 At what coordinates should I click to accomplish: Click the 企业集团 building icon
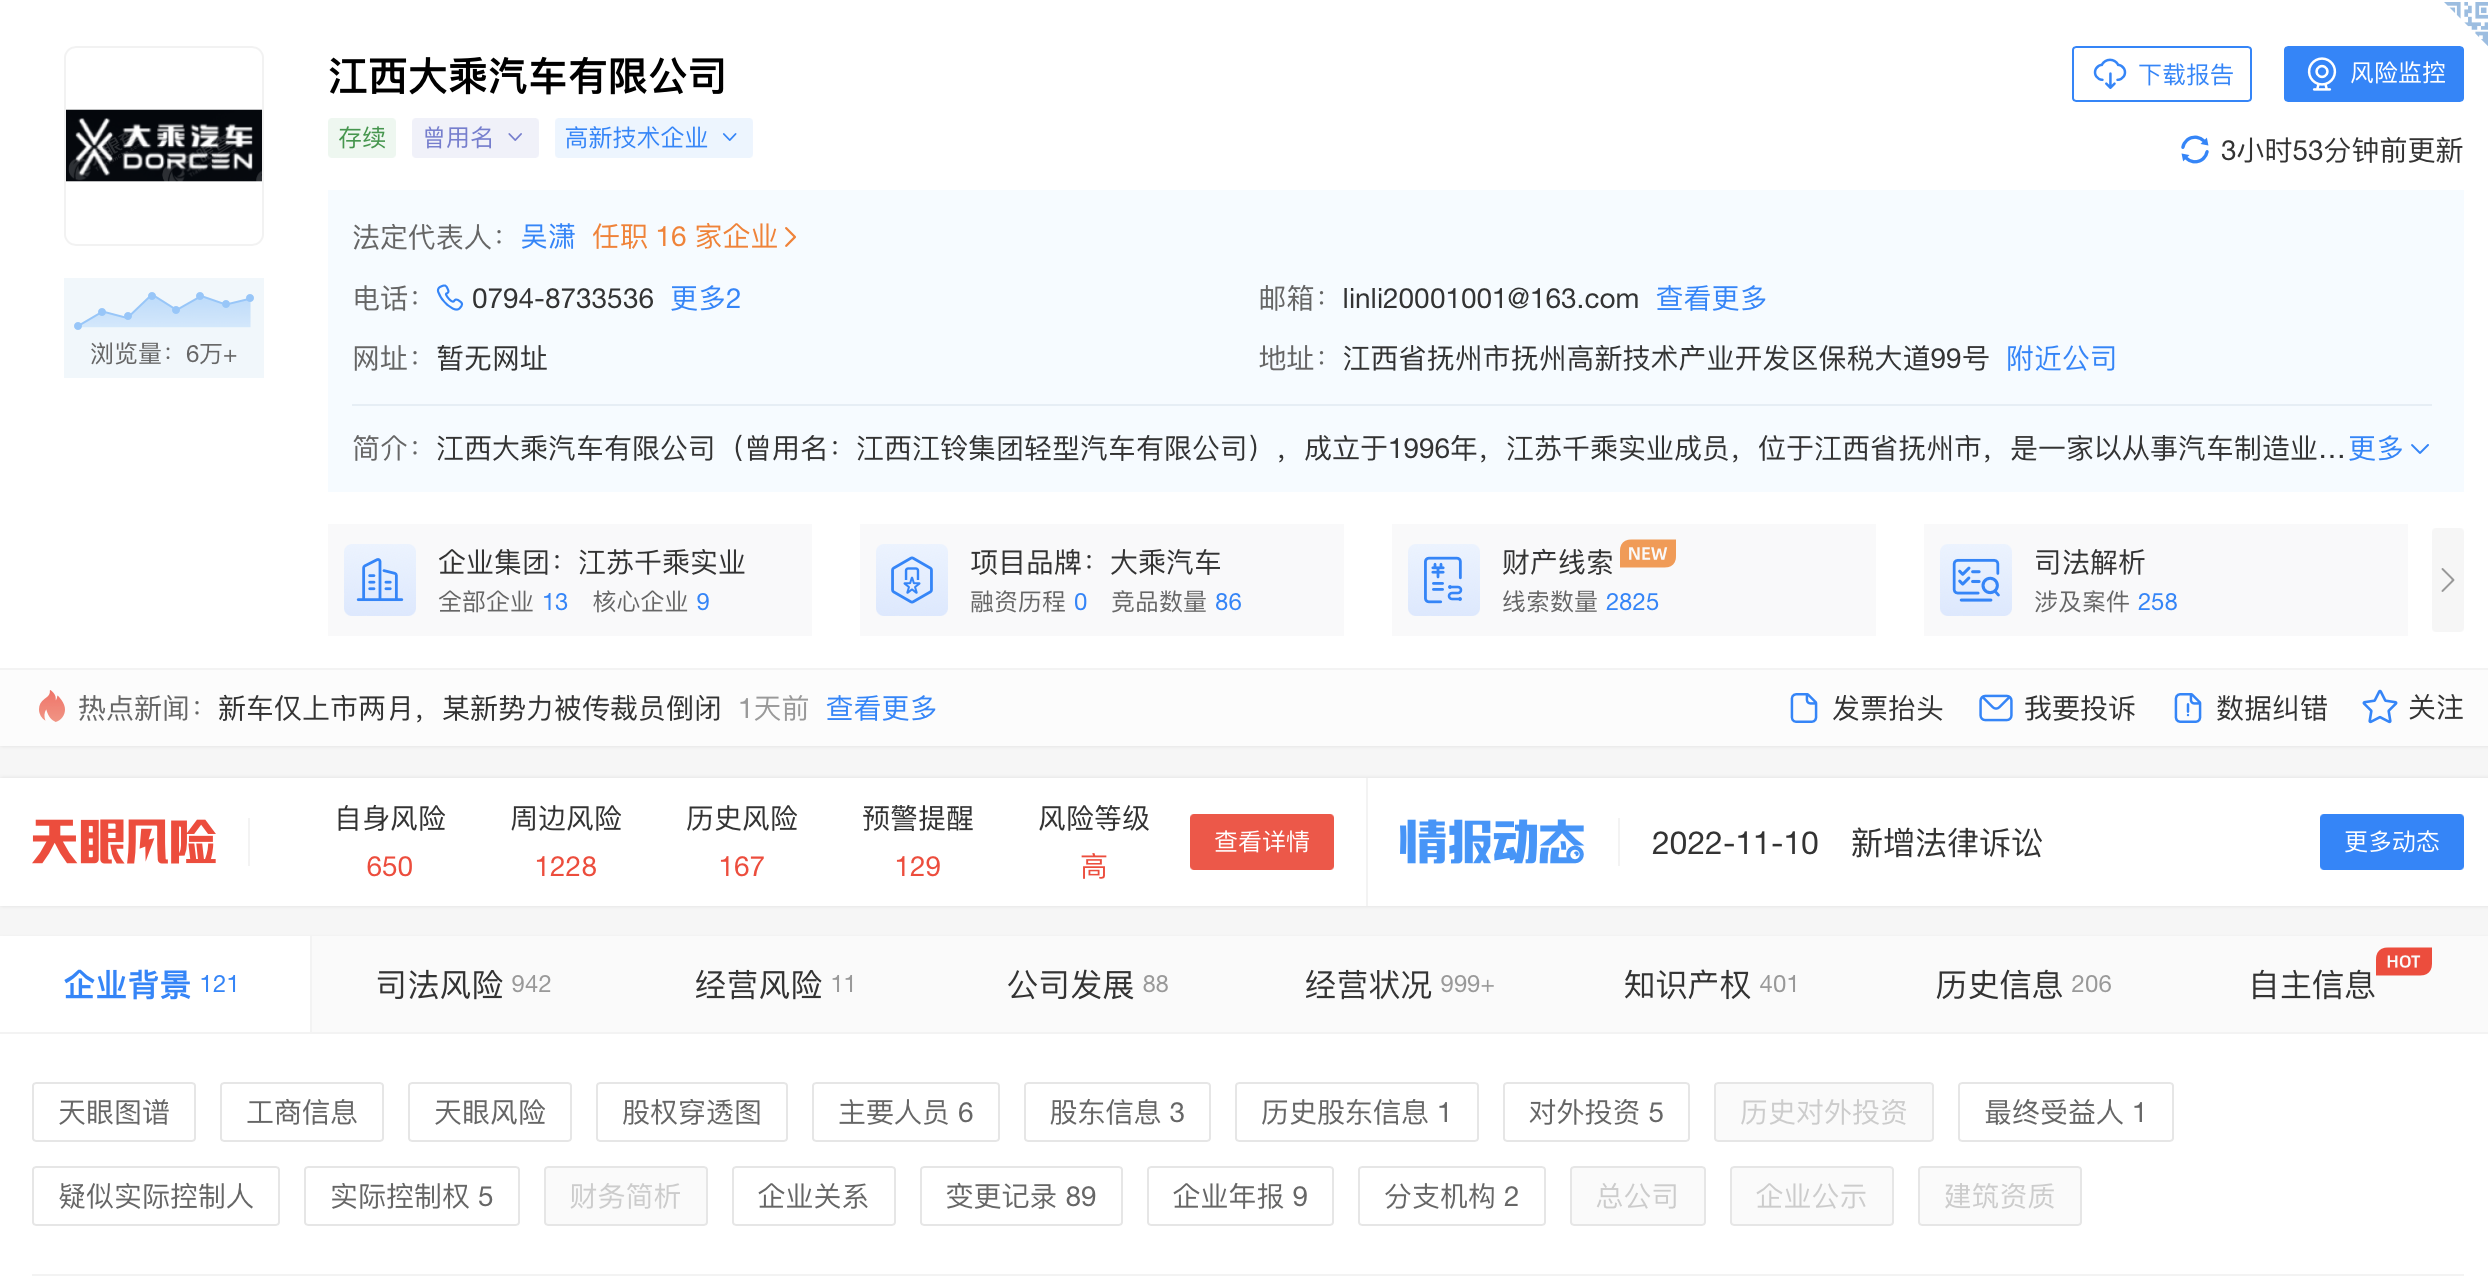tap(380, 580)
